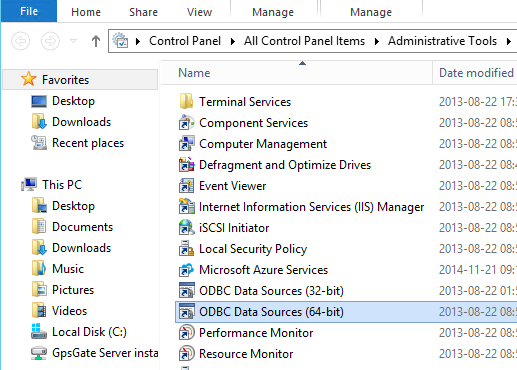Expand the arrow after Administrative Tools
Screen dimensions: 517x370
coord(509,41)
